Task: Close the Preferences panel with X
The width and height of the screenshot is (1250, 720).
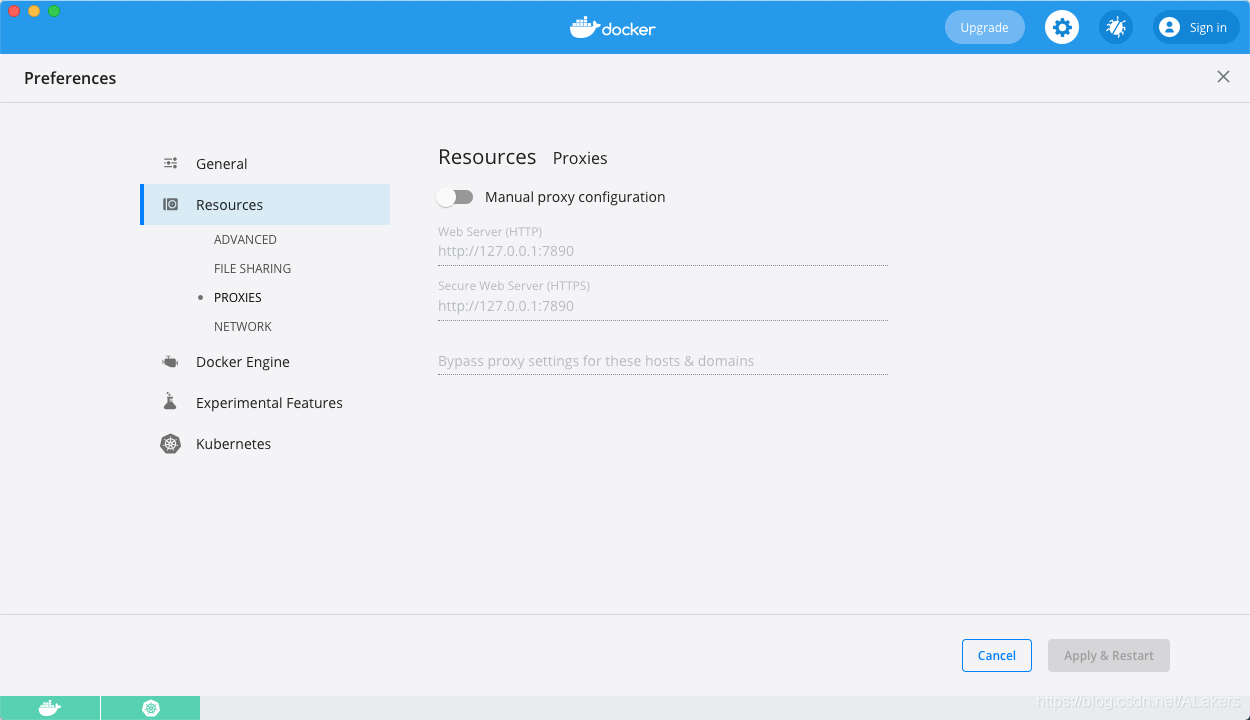Action: (1223, 77)
